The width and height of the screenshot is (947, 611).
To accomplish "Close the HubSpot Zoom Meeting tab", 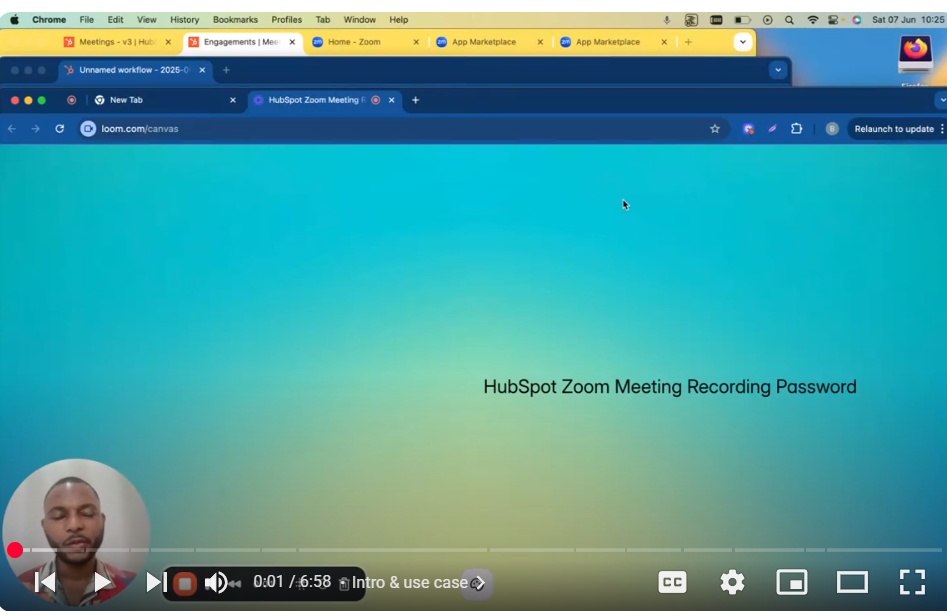I will 392,100.
